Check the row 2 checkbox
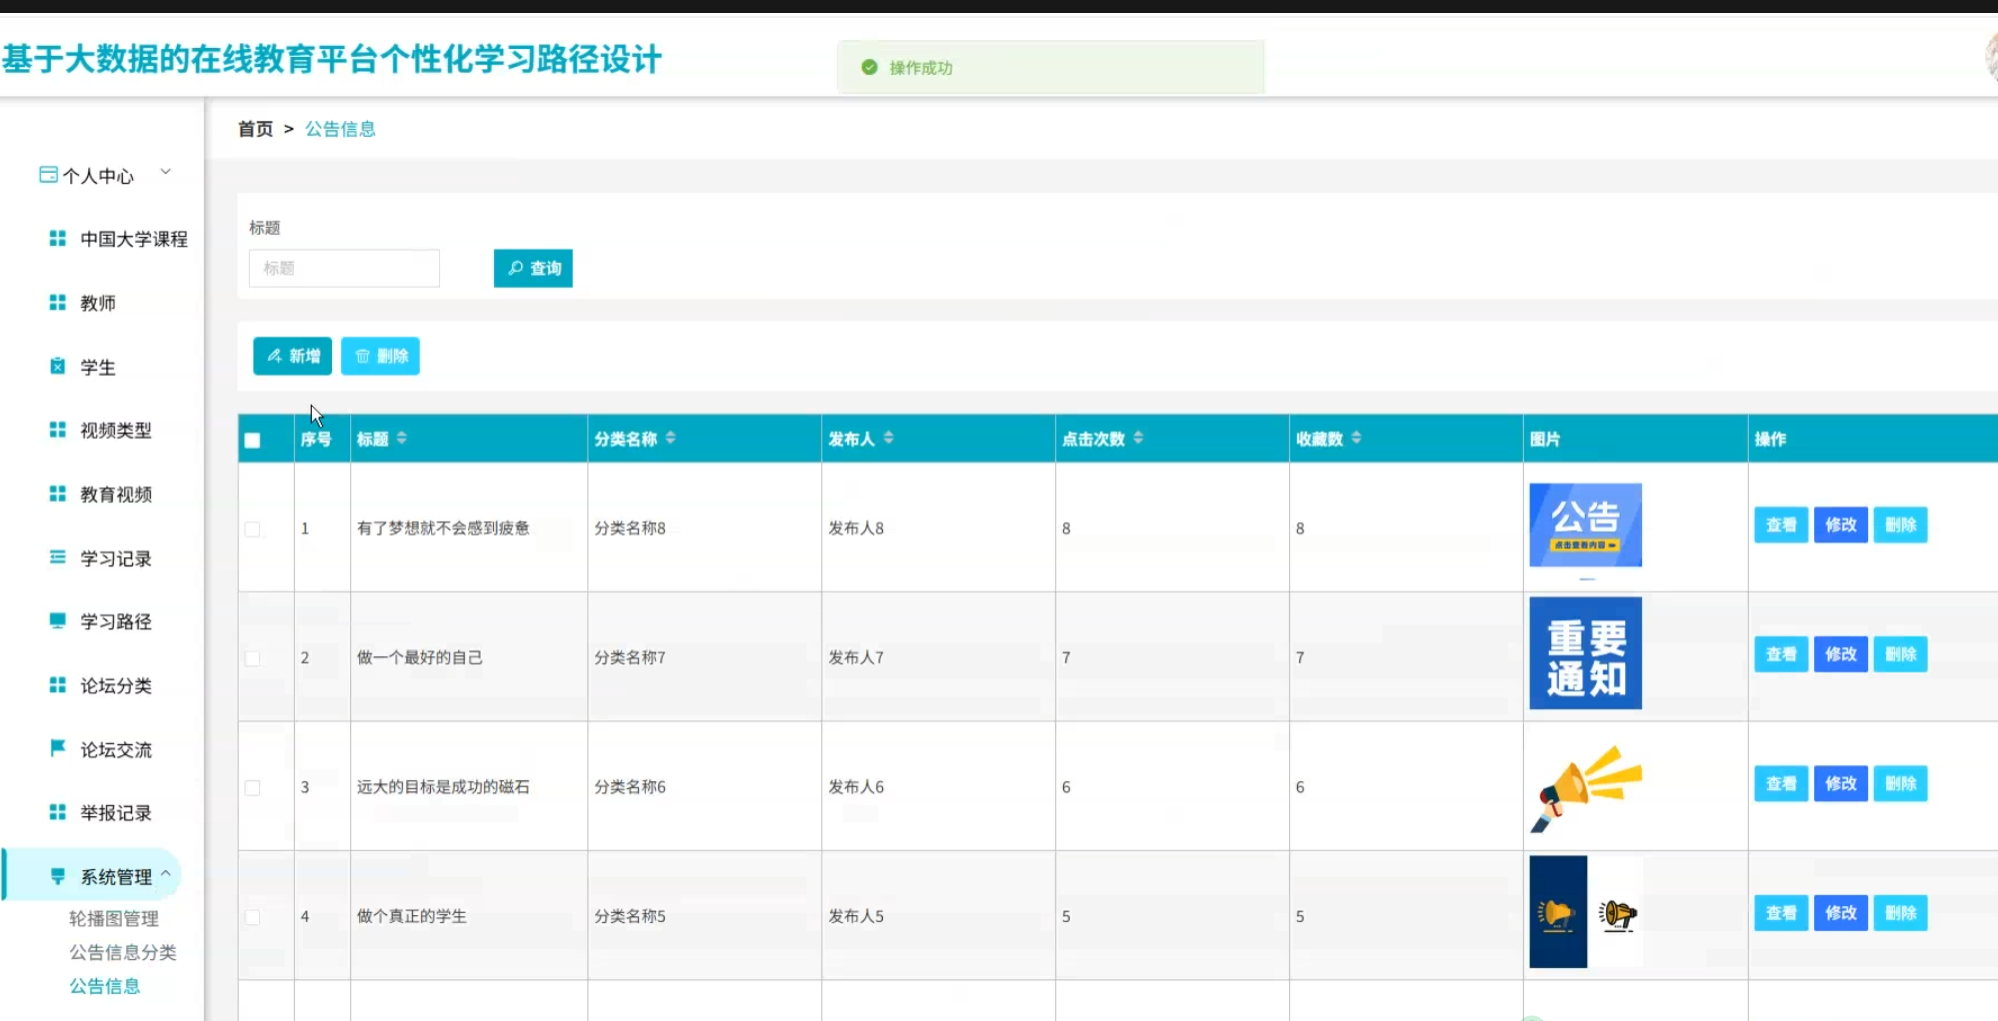 point(252,658)
